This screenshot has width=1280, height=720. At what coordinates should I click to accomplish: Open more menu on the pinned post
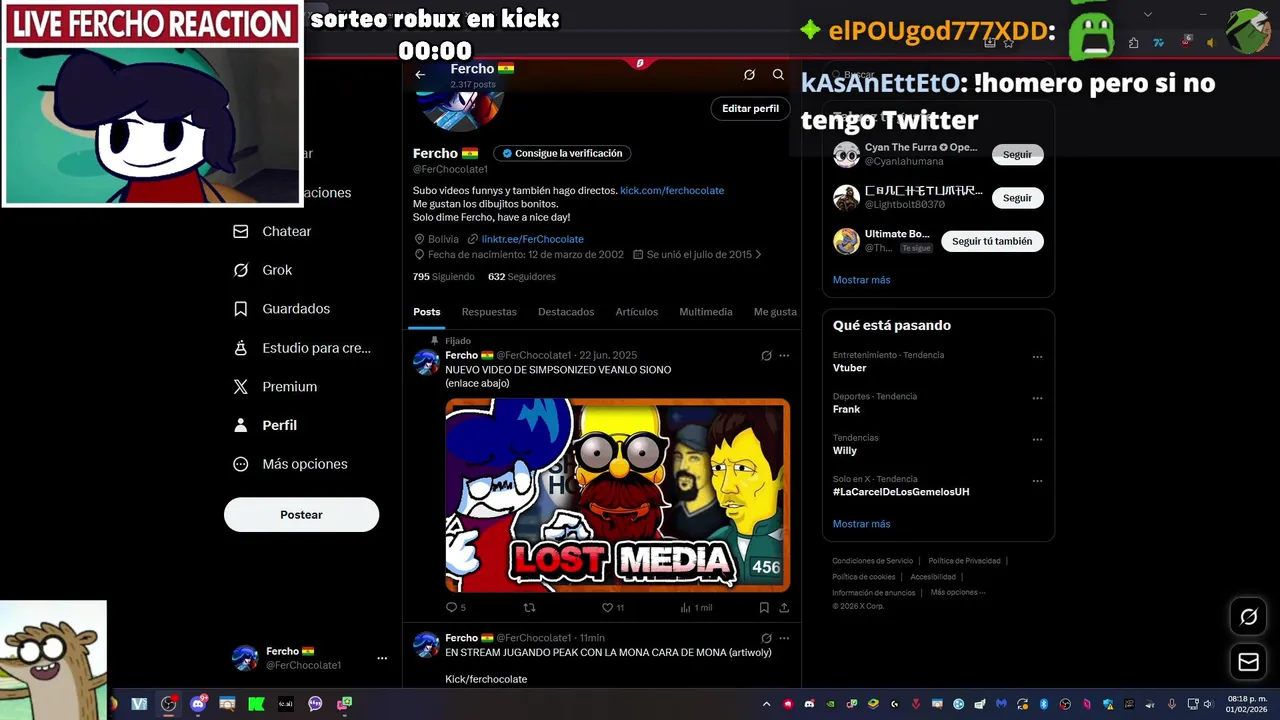[784, 355]
